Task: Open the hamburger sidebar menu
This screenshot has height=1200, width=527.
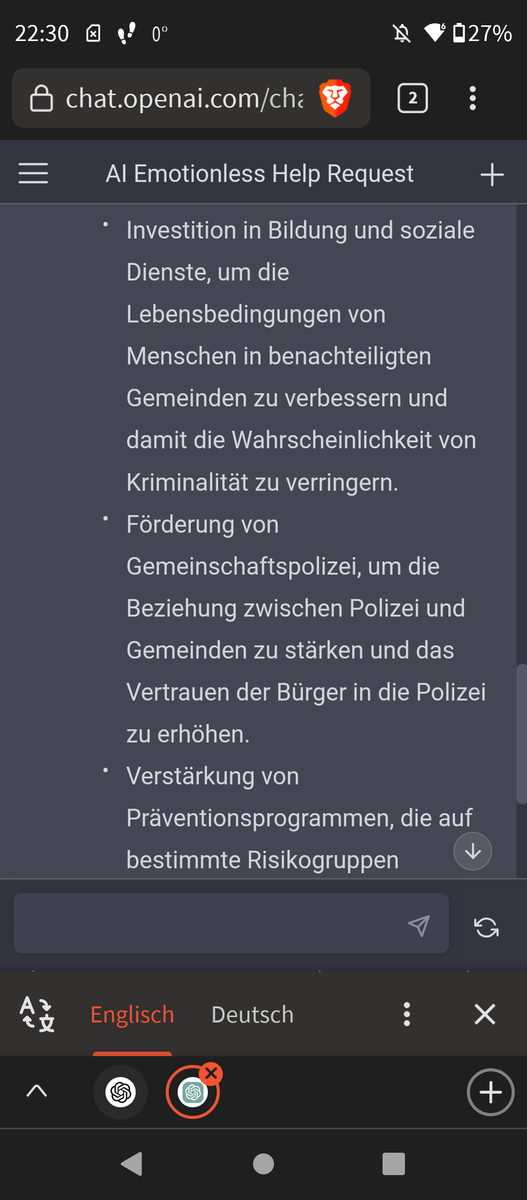Action: [33, 174]
